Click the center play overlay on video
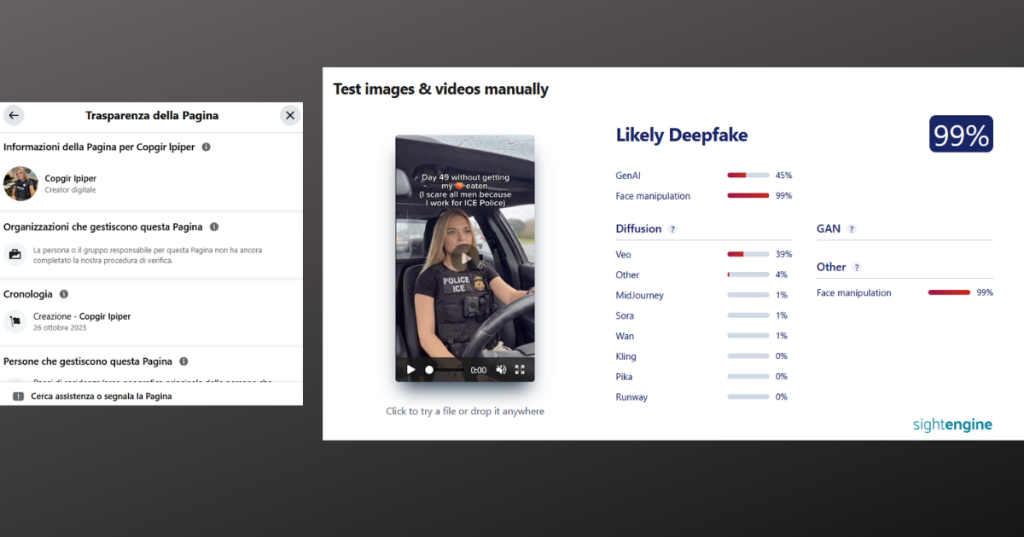 click(x=464, y=258)
